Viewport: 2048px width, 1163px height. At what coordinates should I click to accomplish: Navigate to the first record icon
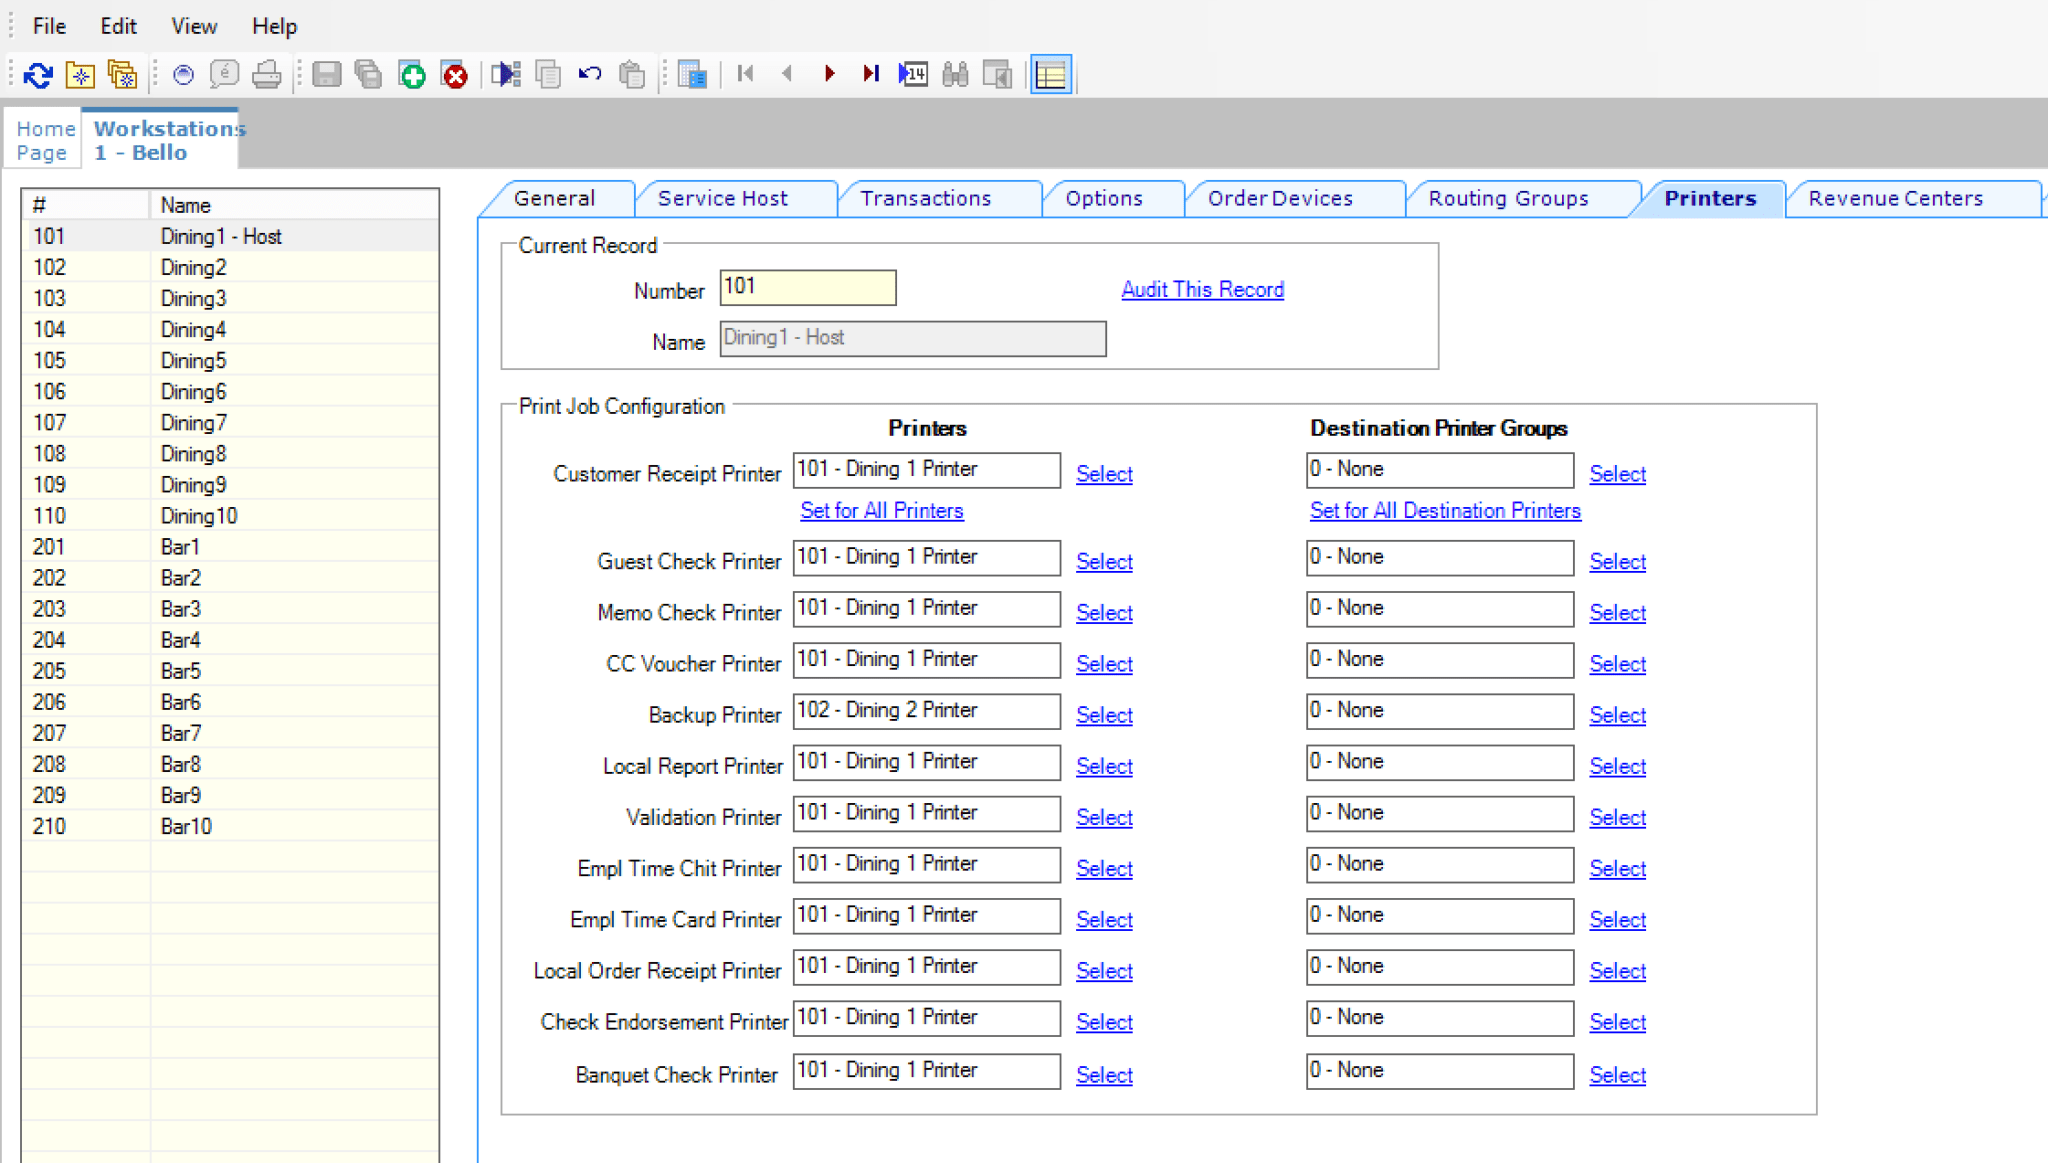point(744,73)
